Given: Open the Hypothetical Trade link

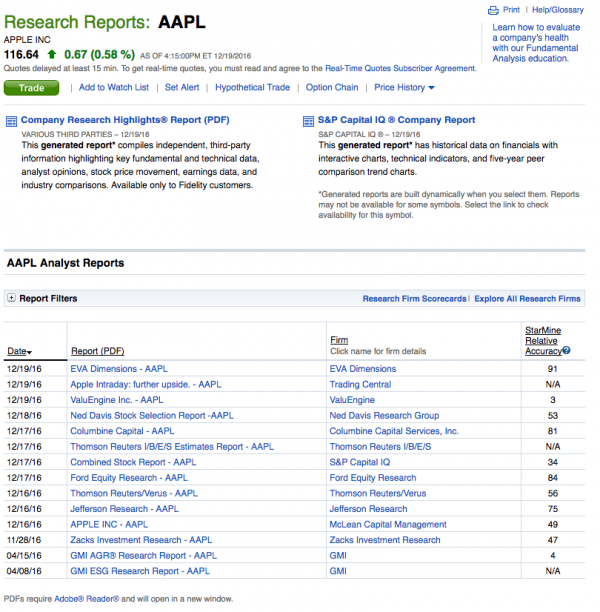Looking at the screenshot, I should tap(252, 88).
